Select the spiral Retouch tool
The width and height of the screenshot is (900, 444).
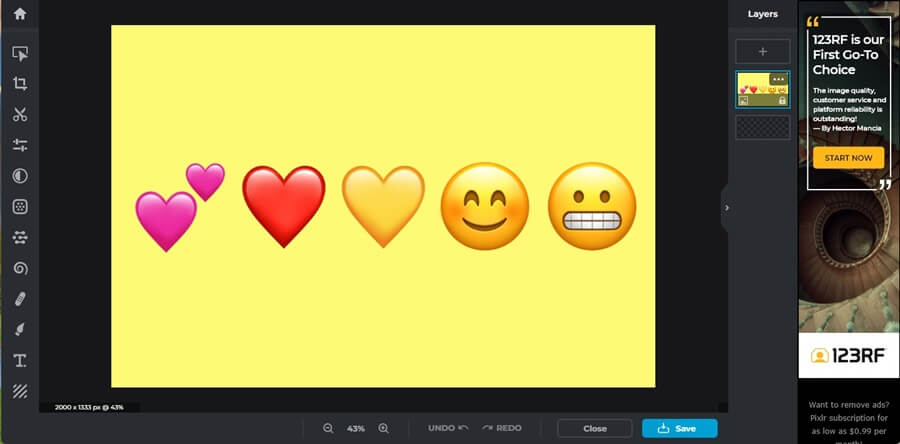20,268
